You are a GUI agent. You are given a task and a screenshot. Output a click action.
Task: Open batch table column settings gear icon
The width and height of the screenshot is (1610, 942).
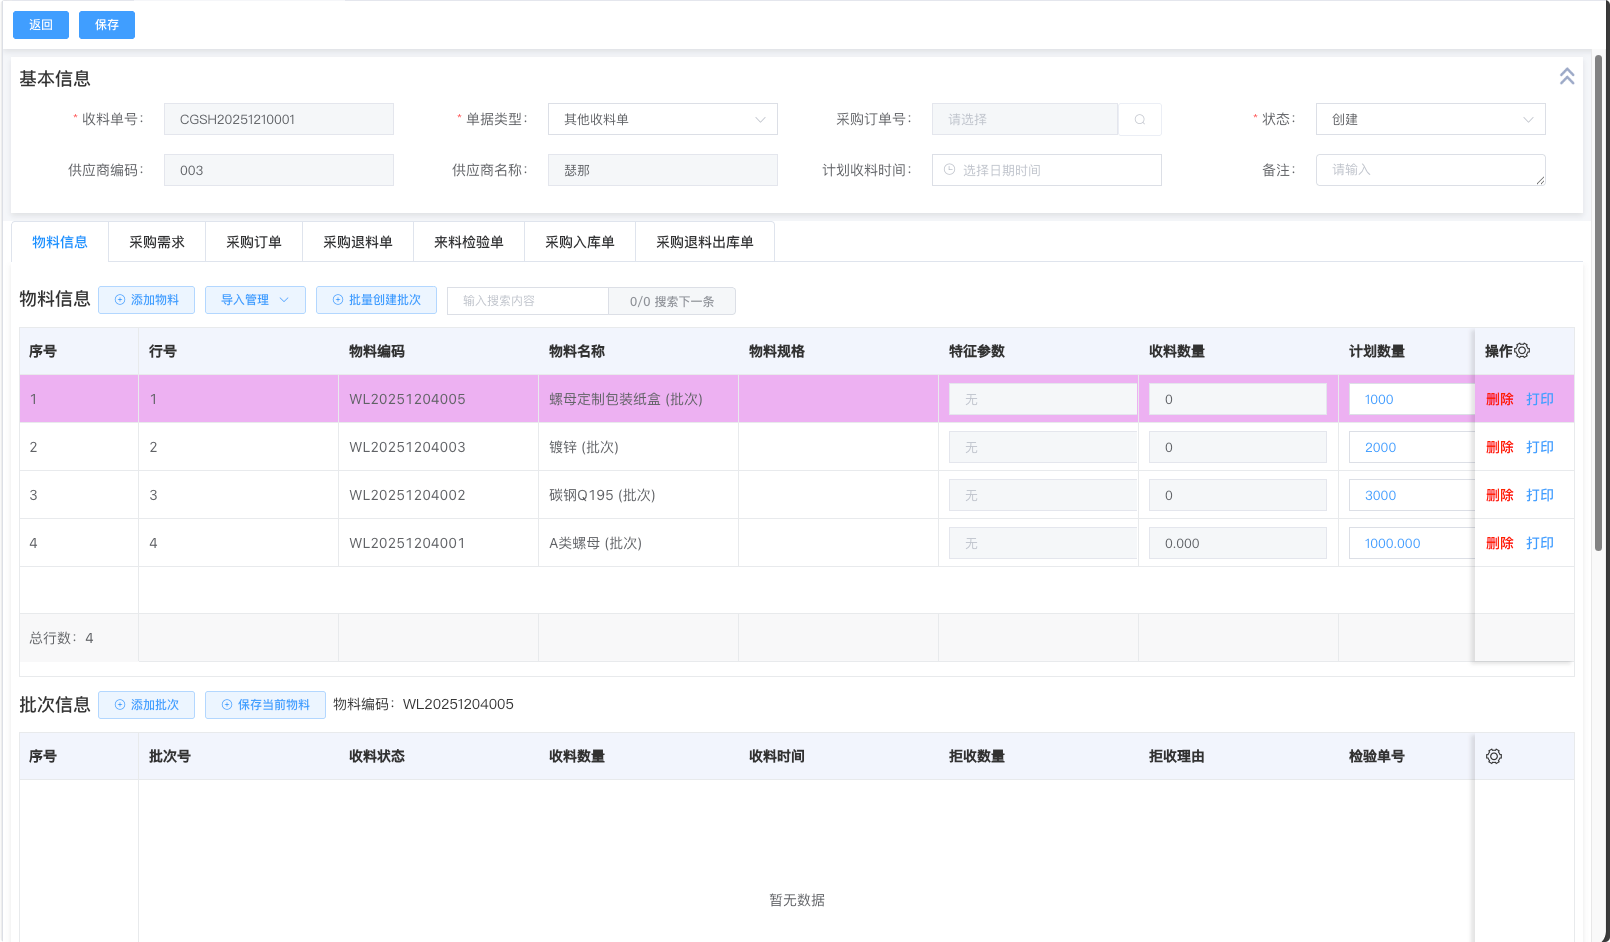(1493, 757)
